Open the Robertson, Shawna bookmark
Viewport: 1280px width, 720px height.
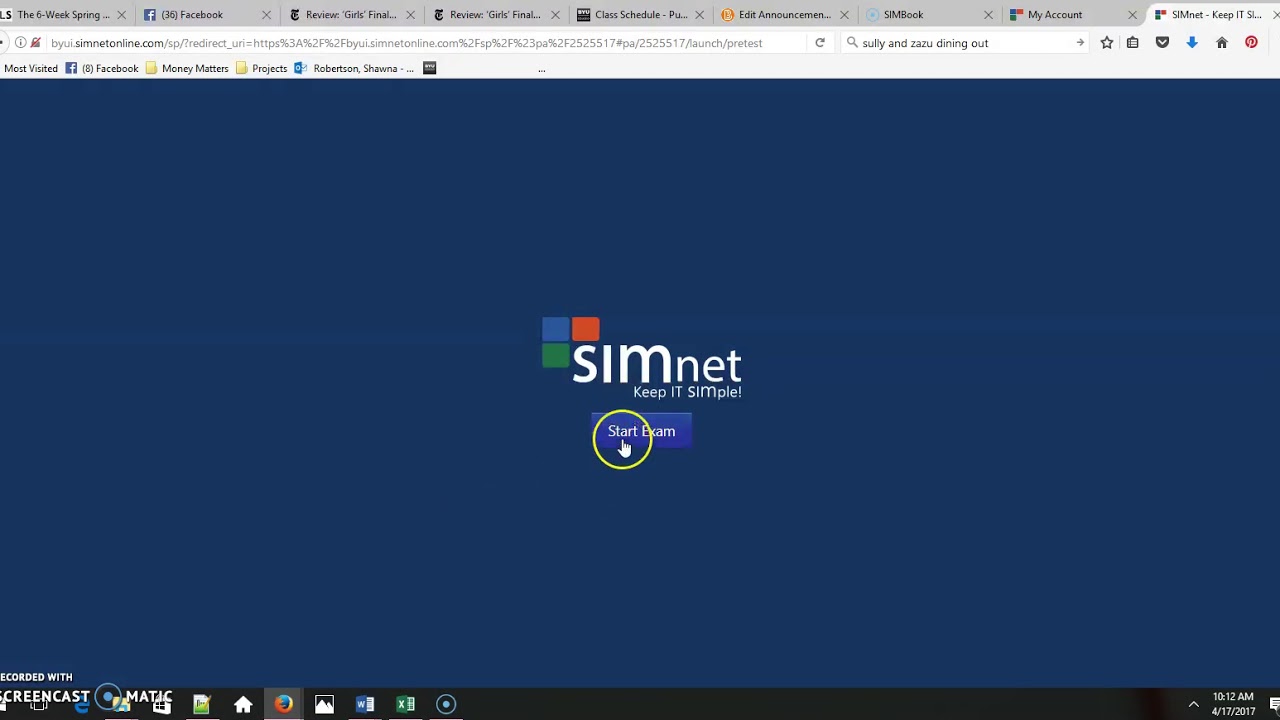[354, 68]
